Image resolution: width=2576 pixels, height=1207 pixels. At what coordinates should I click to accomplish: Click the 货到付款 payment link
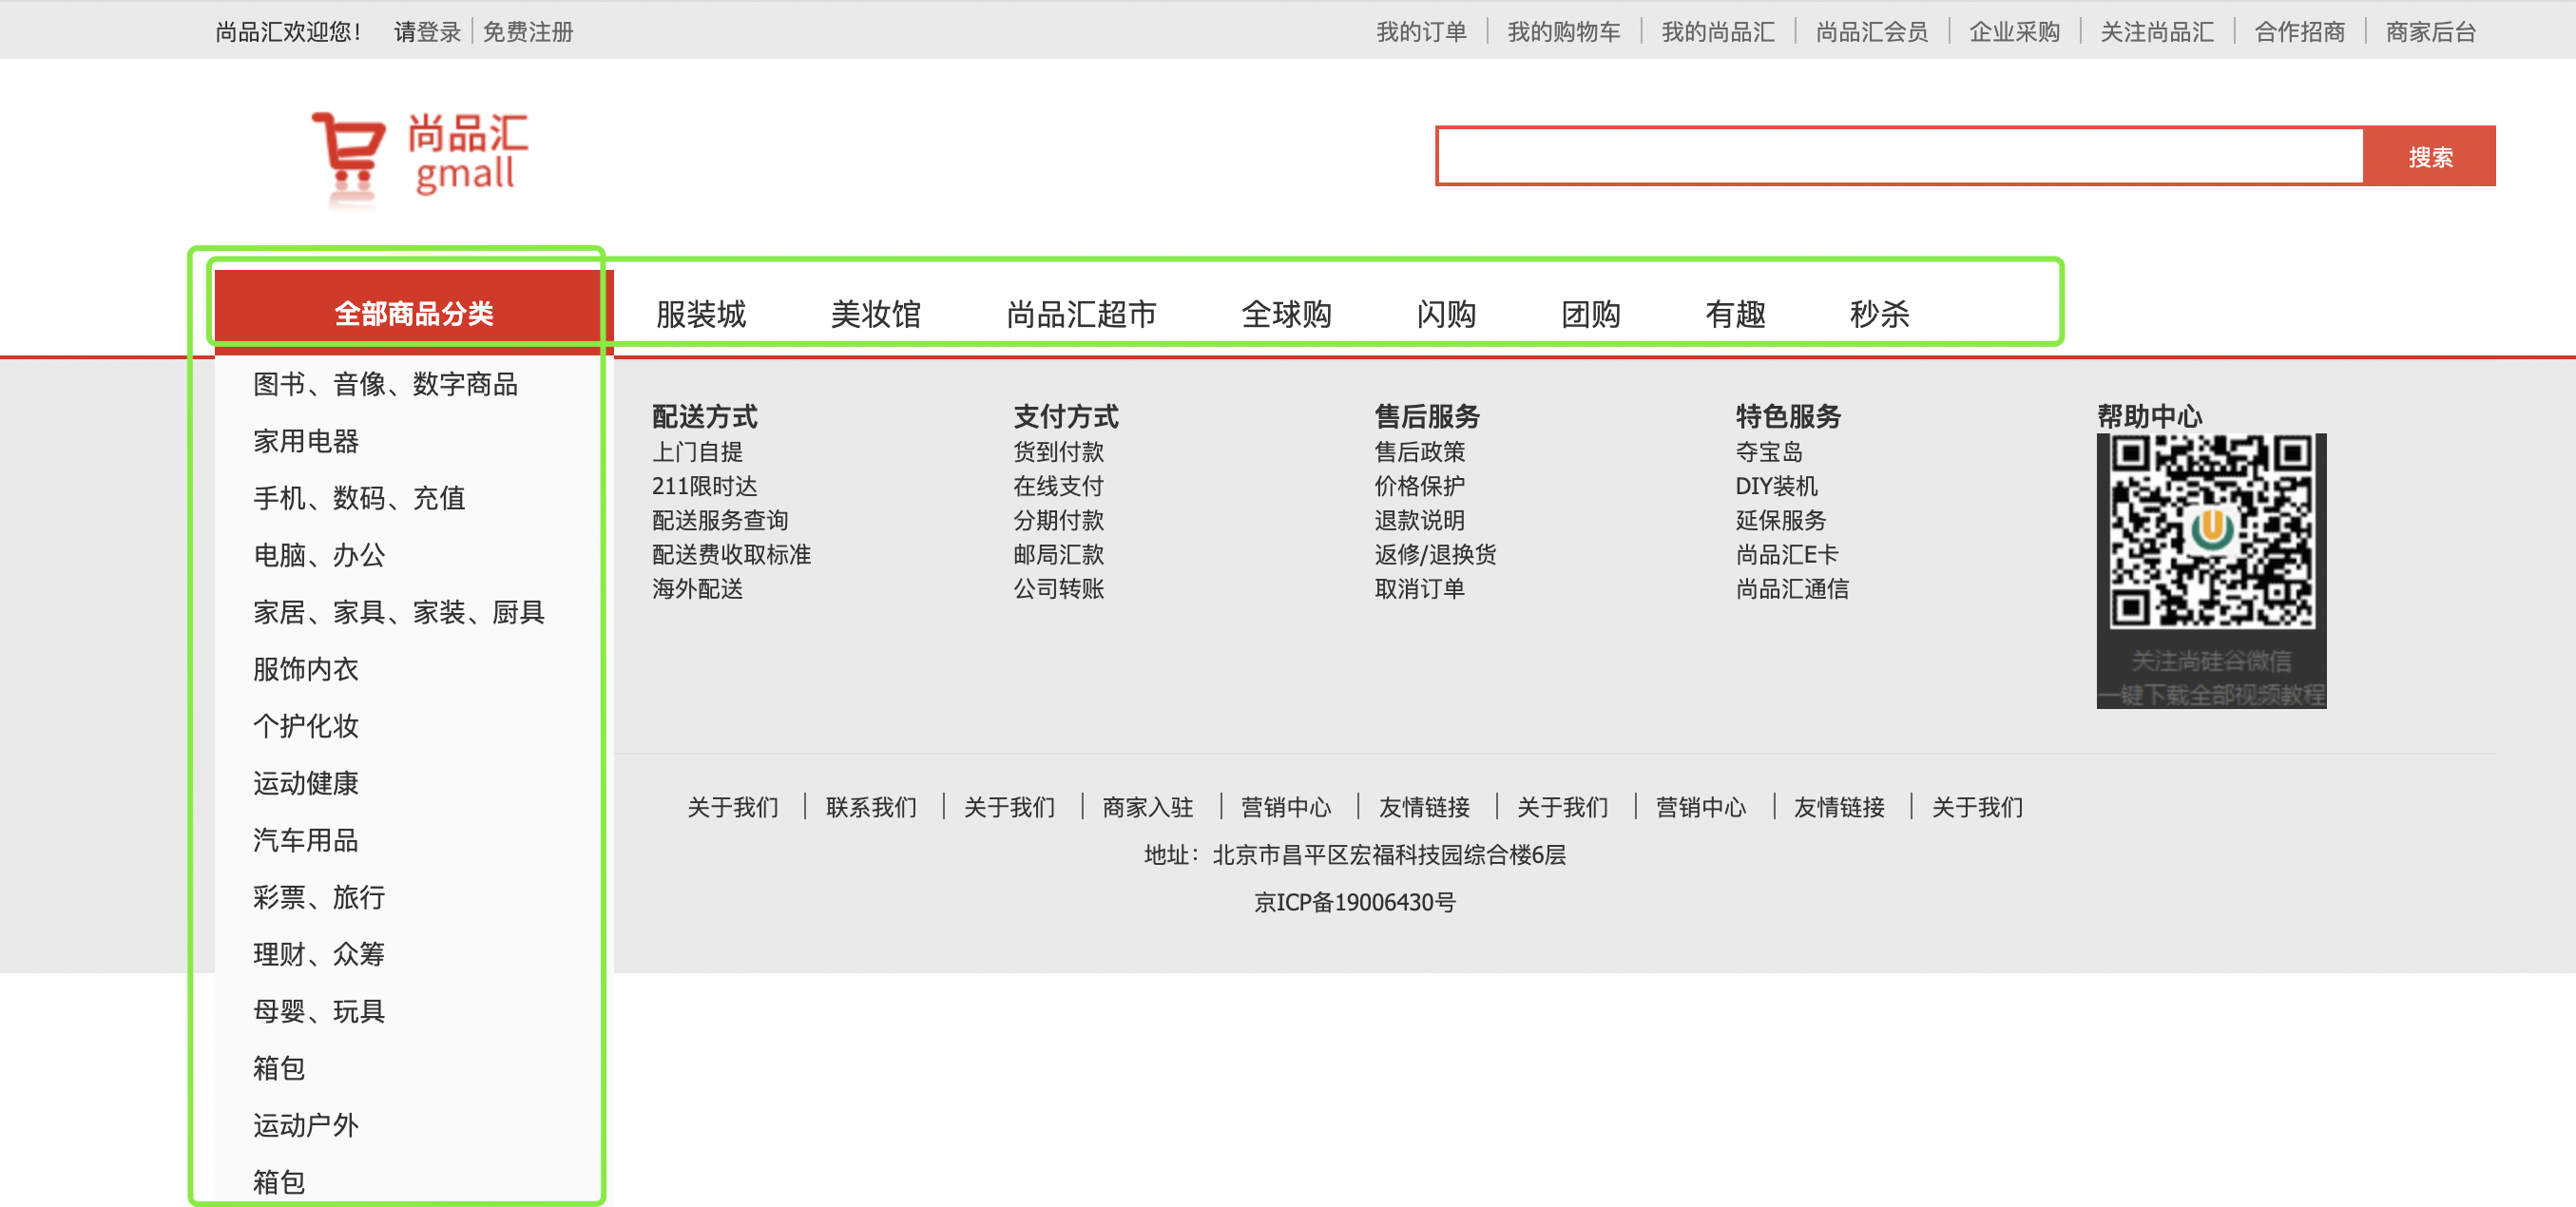[x=1058, y=452]
